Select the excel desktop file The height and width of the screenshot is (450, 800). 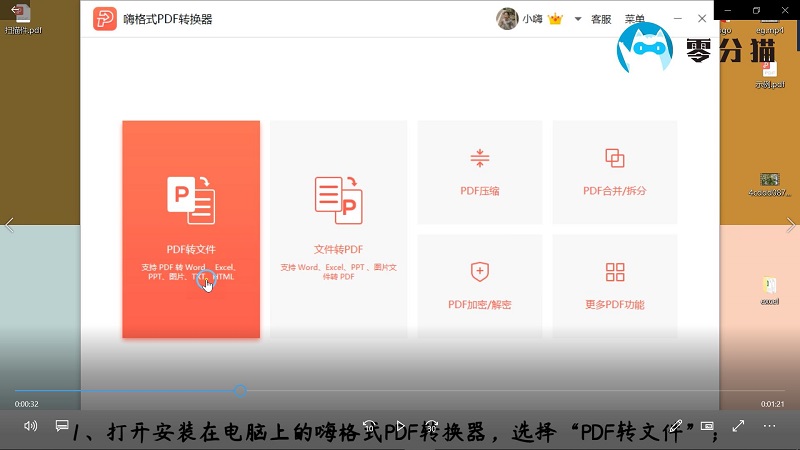[x=769, y=291]
